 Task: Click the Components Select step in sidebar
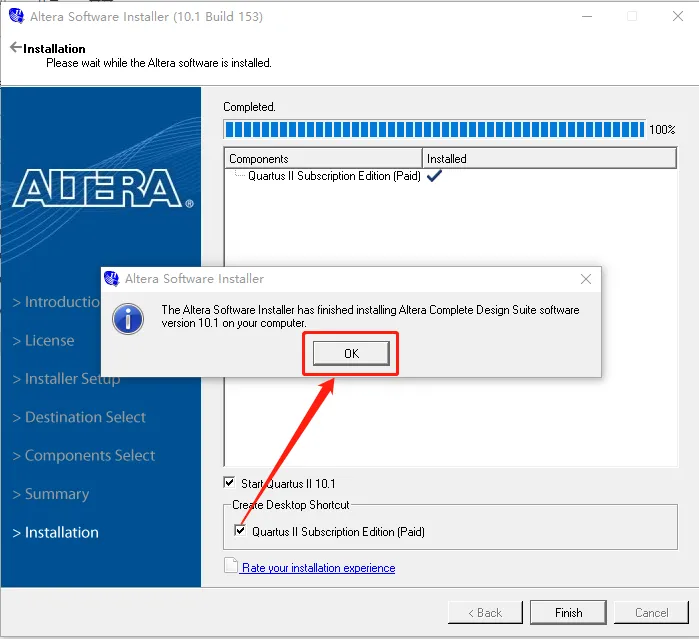[x=84, y=456]
